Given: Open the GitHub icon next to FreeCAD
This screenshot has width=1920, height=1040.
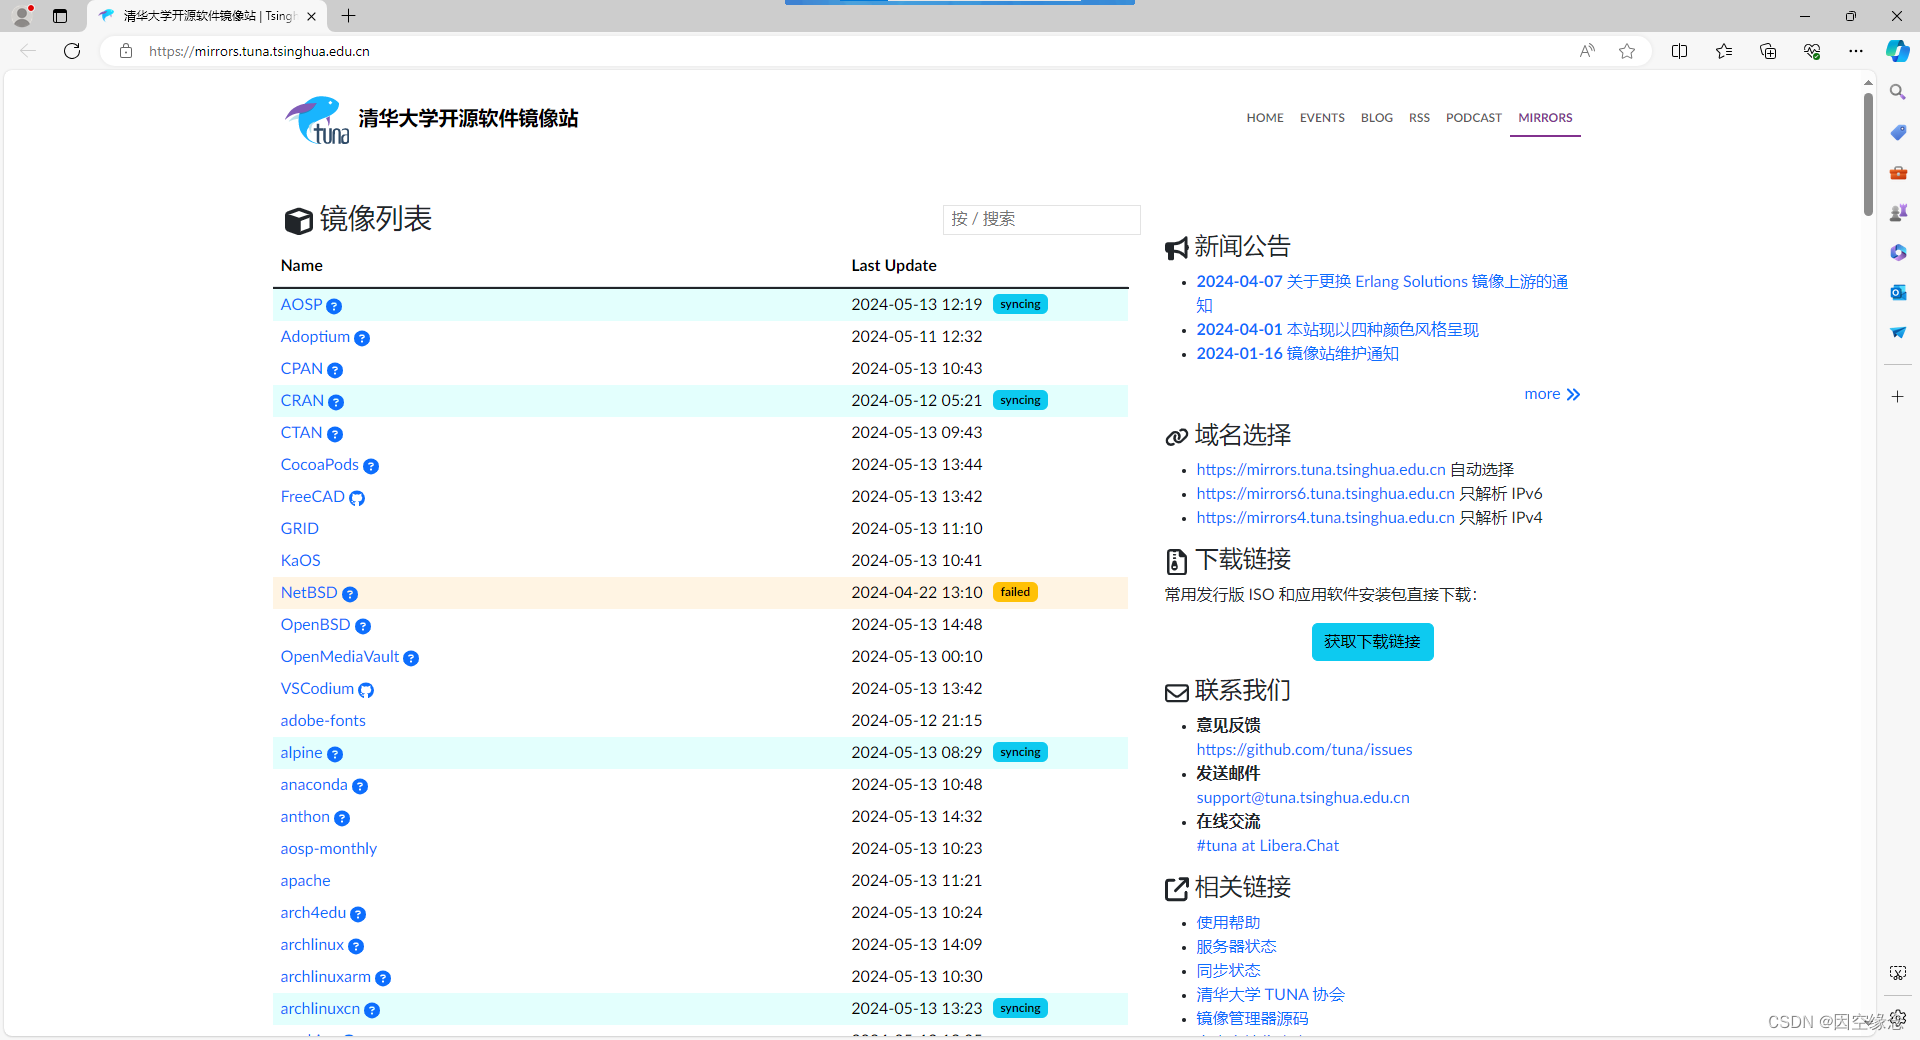Looking at the screenshot, I should (357, 498).
